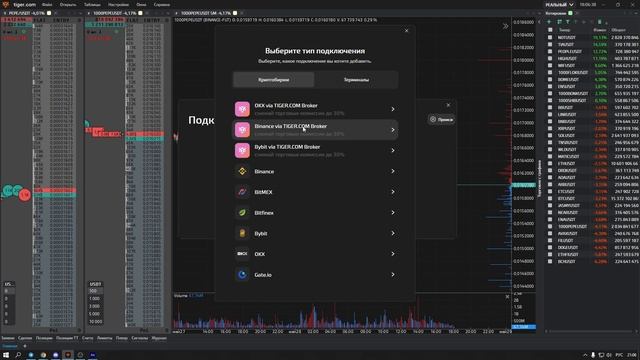Screen dimensions: 640x360
Task: Click the green plus icon in quotes toolbar
Action: point(549,22)
